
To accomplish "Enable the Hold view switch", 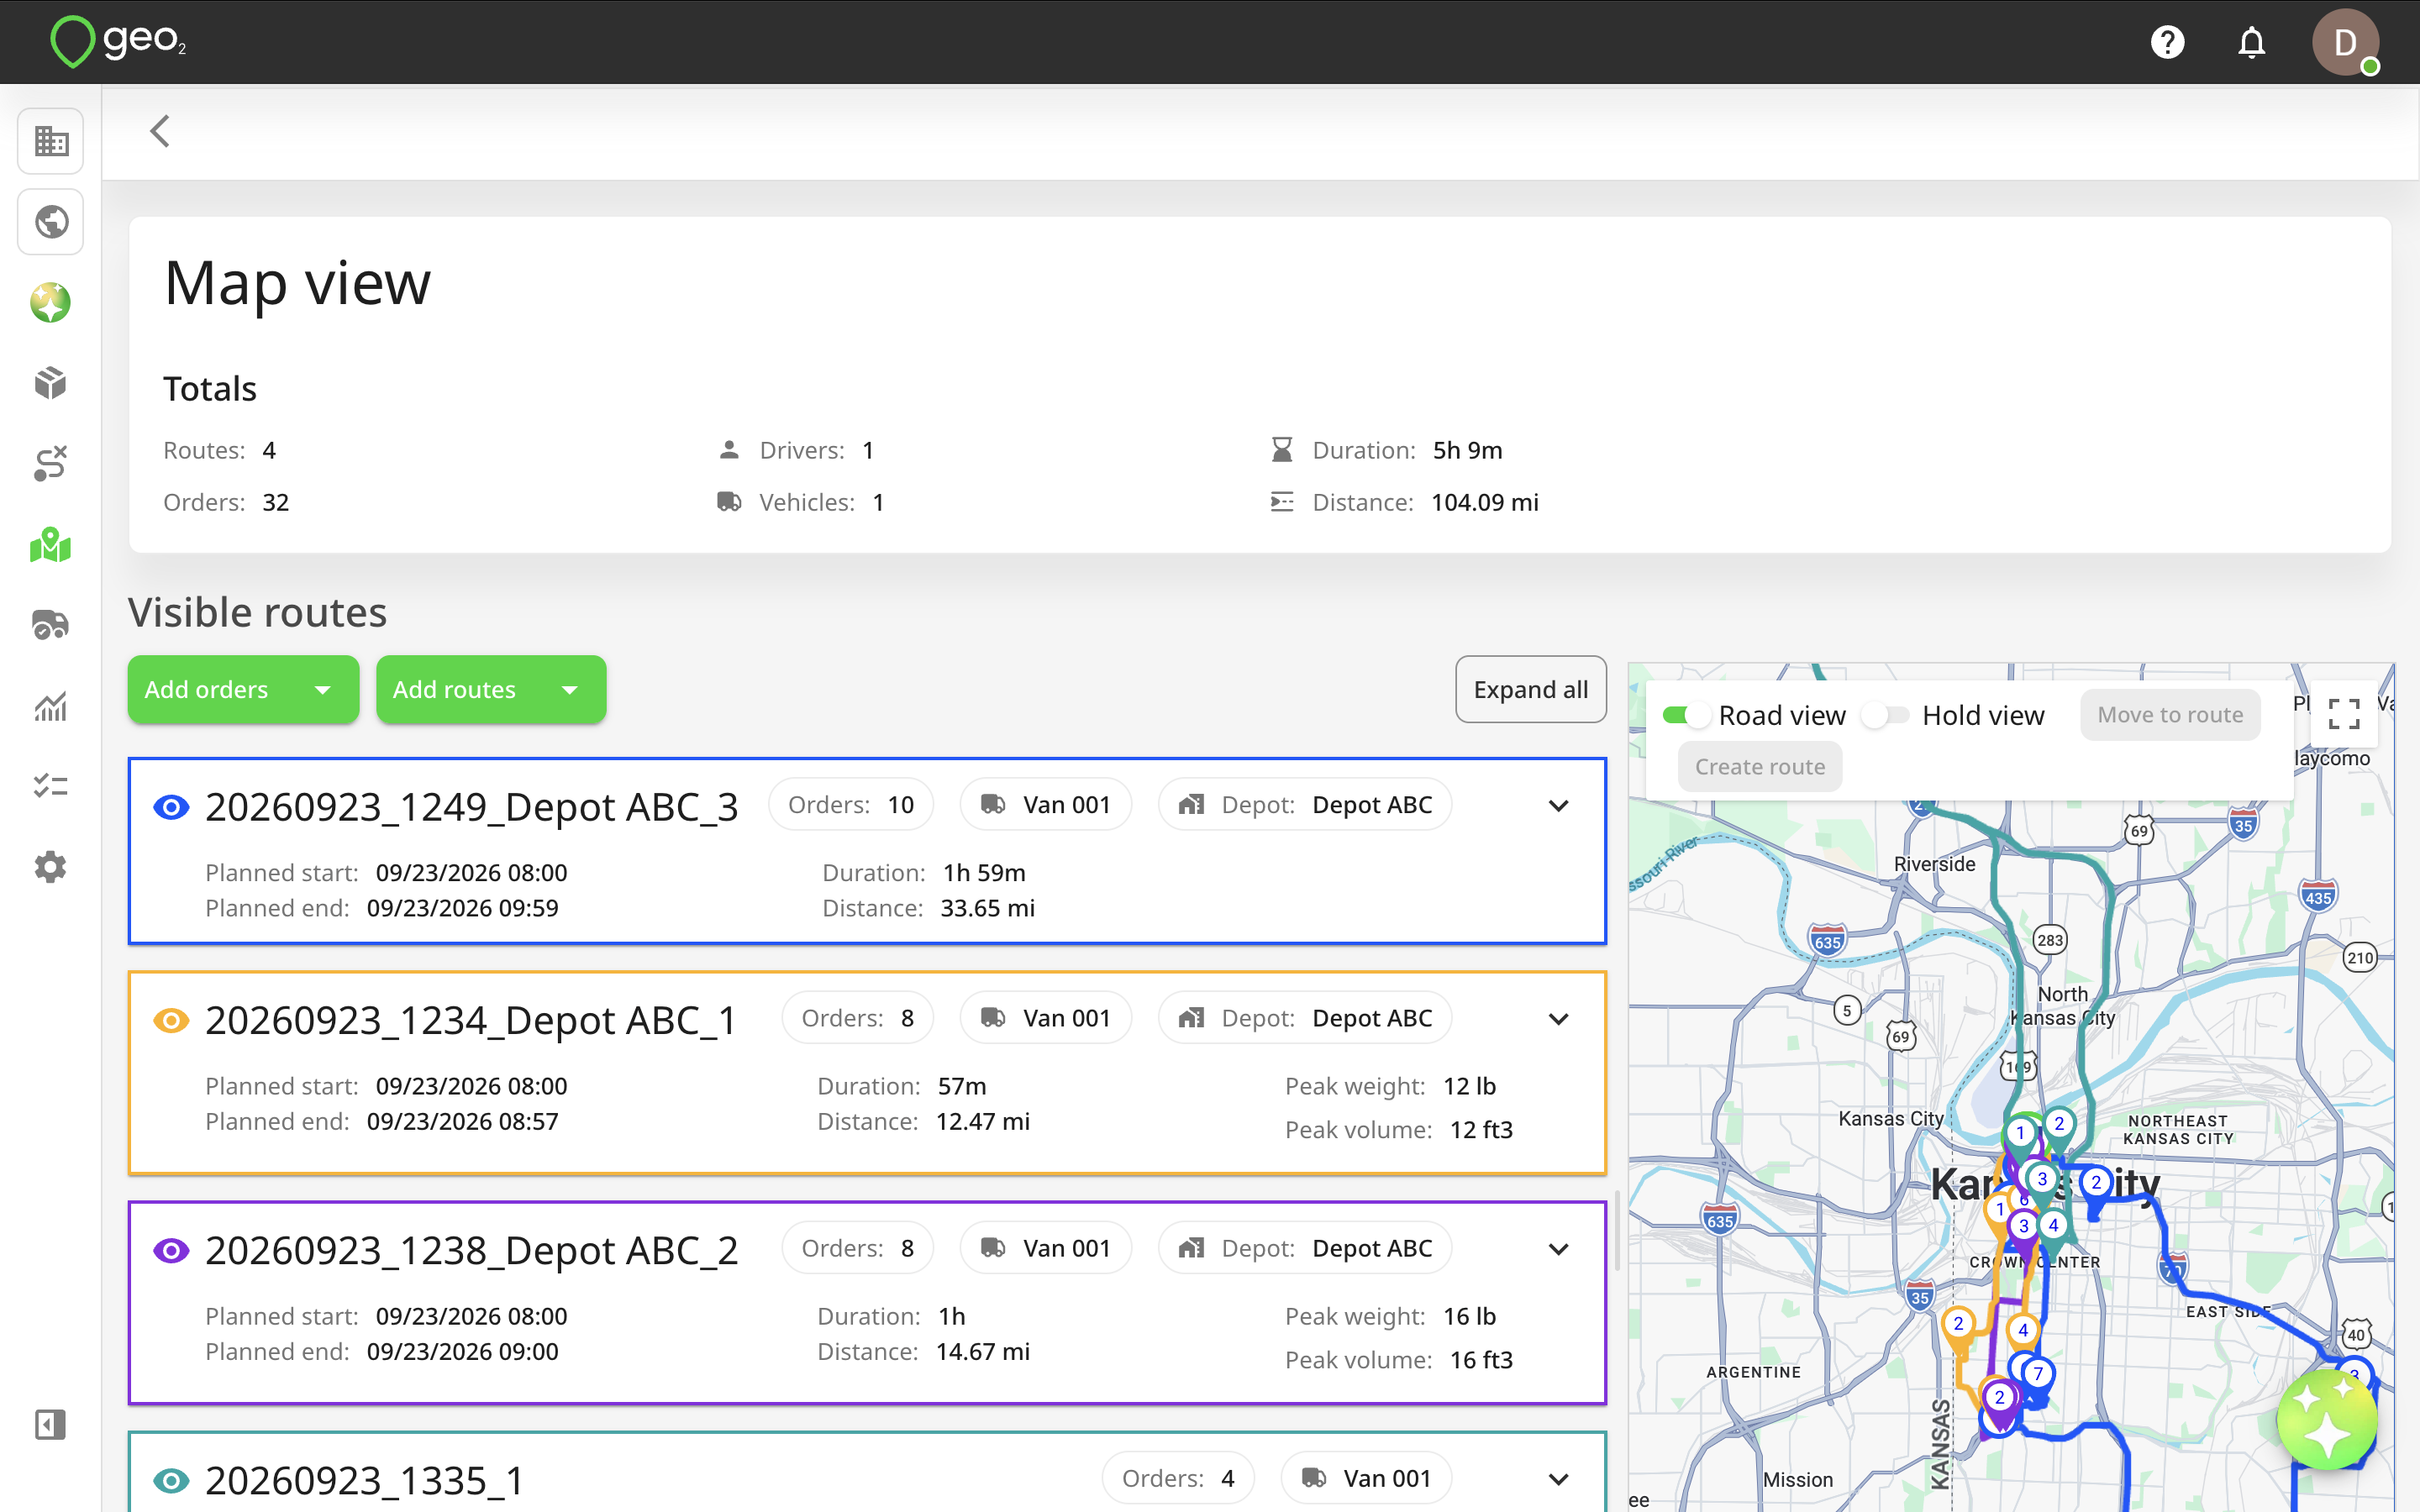I will point(1885,715).
